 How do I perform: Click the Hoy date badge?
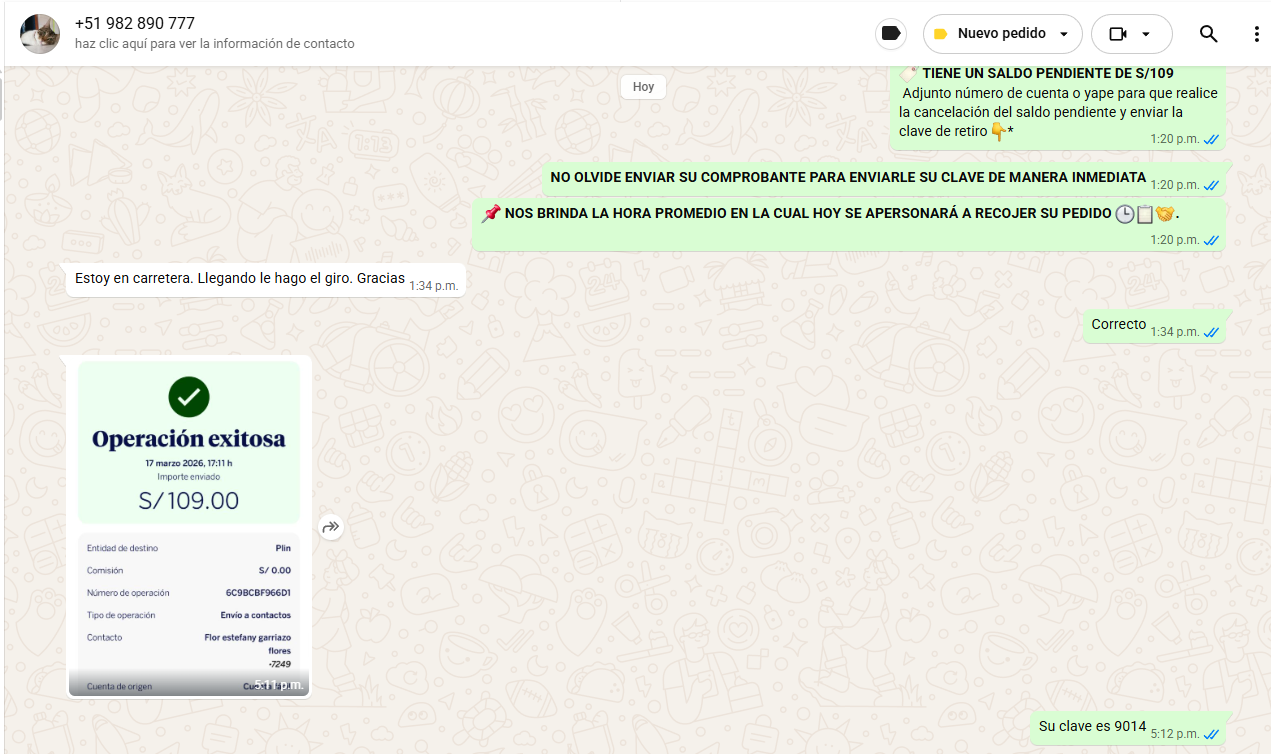(x=643, y=87)
